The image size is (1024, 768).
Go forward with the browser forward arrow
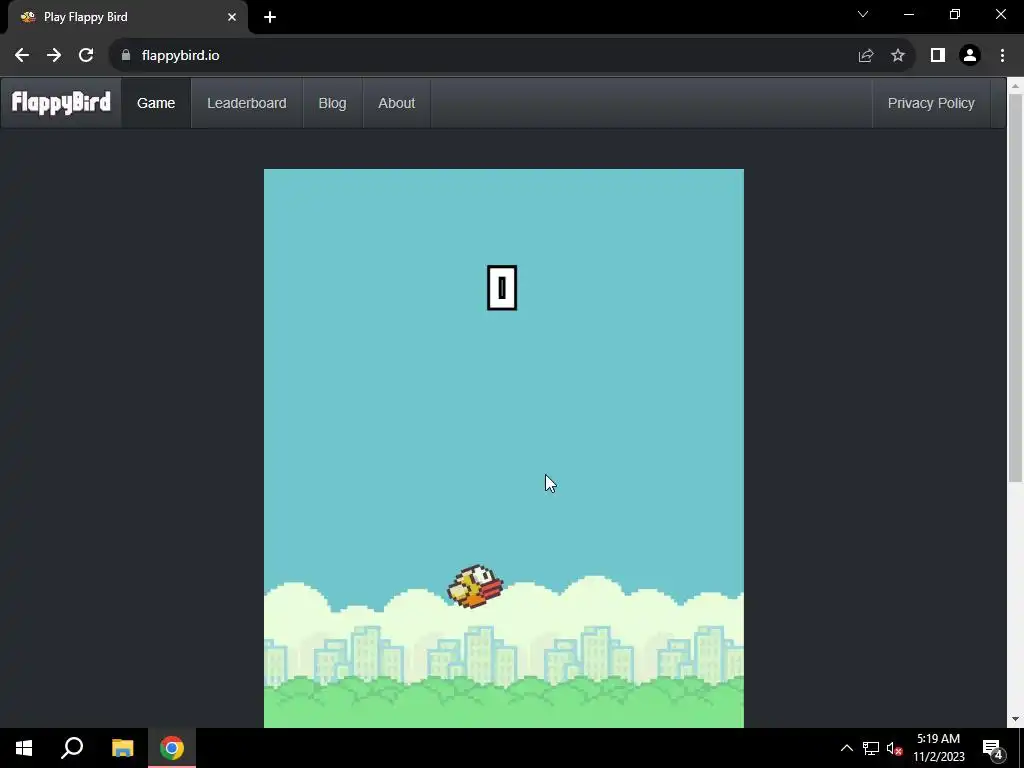tap(54, 56)
